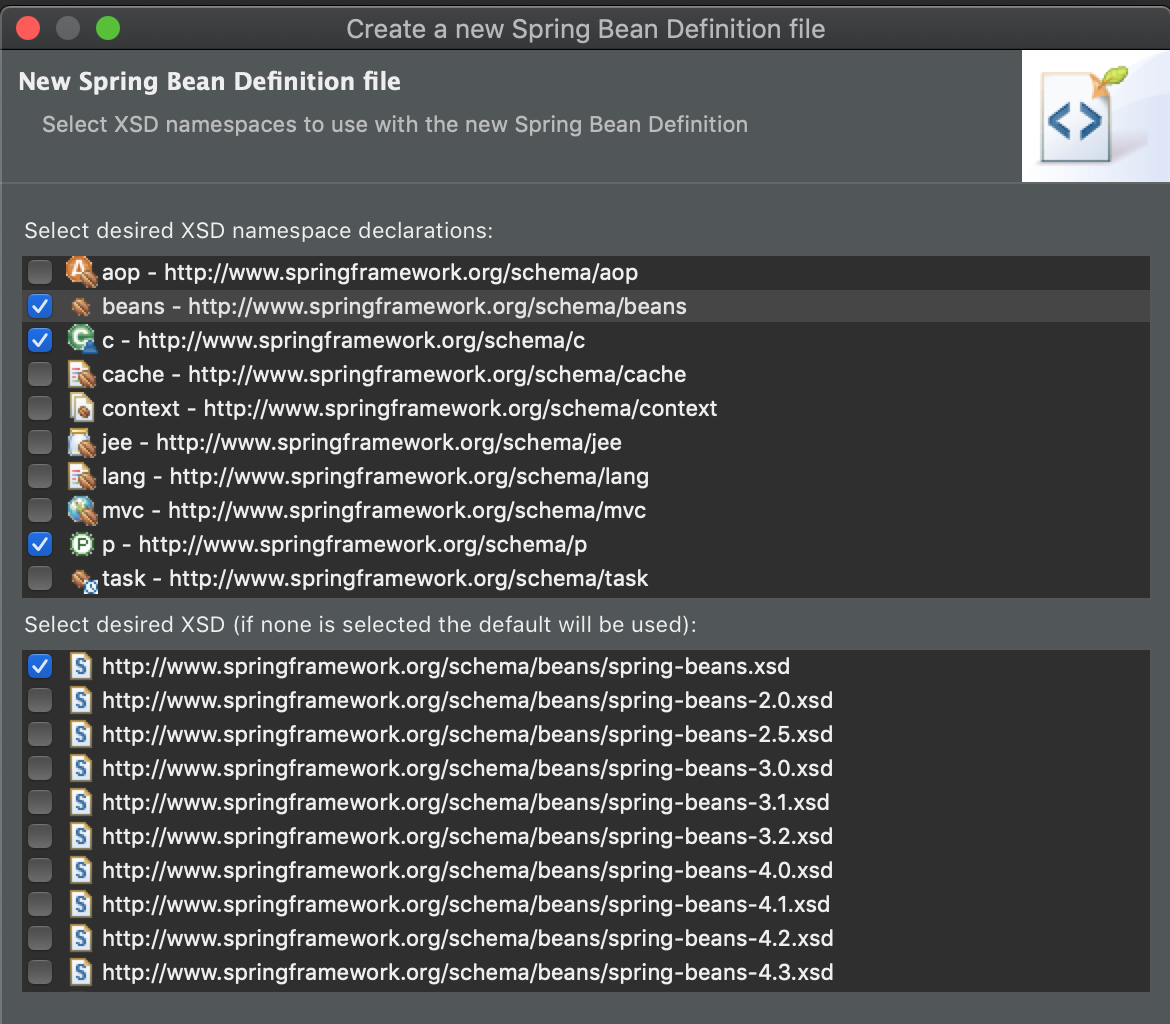Check the spring-beans-2.5.xsd checkbox

[40, 734]
